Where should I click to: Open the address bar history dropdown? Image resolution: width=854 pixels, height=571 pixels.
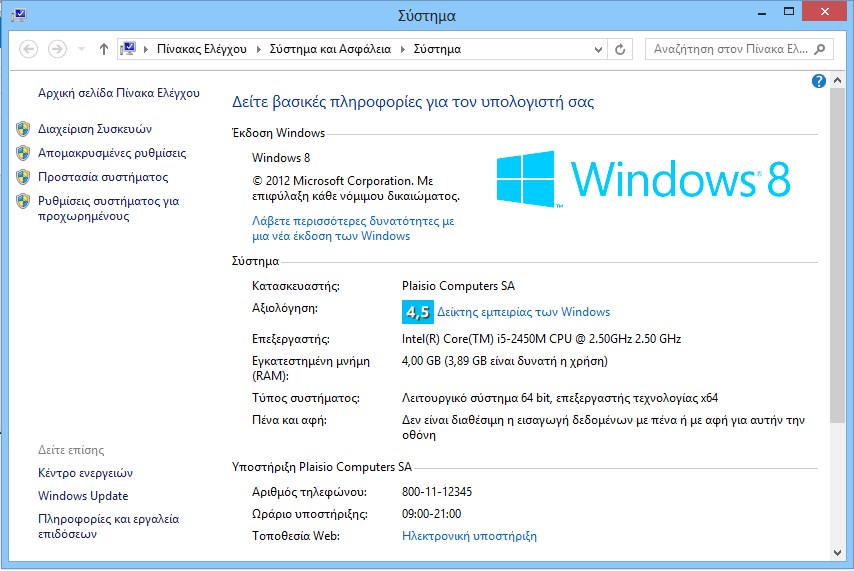[x=598, y=50]
